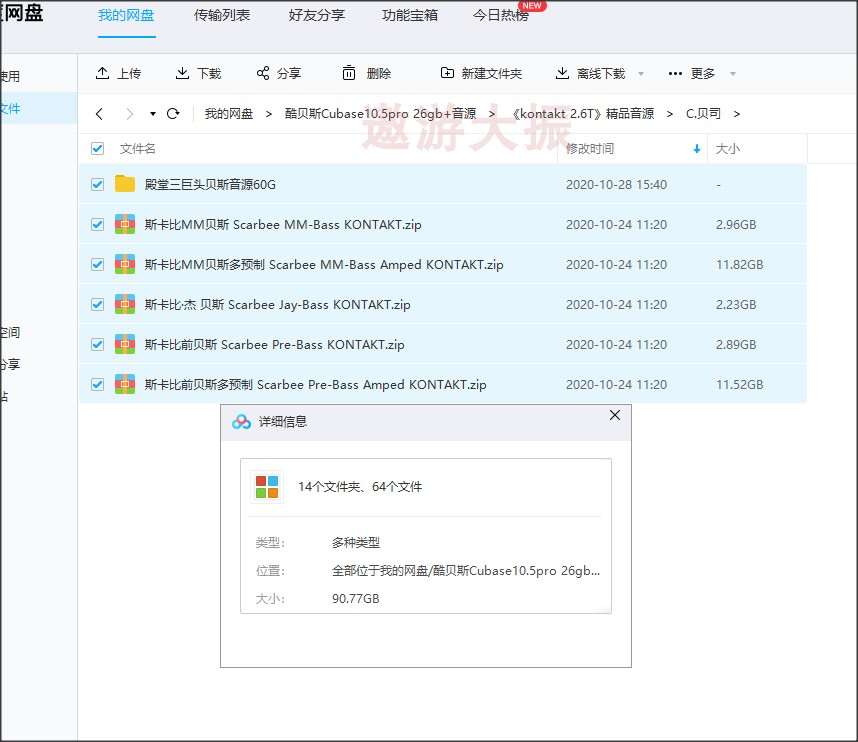The height and width of the screenshot is (742, 858).
Task: Toggle the select-all checkbox beside 文件名
Action: tap(97, 148)
